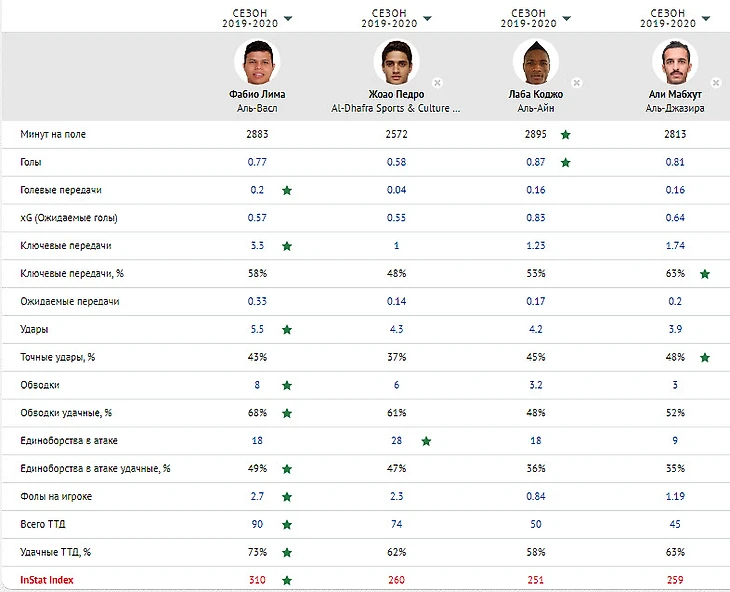Remove Лаба Коджо from the comparison
730x592 pixels.
[x=576, y=83]
